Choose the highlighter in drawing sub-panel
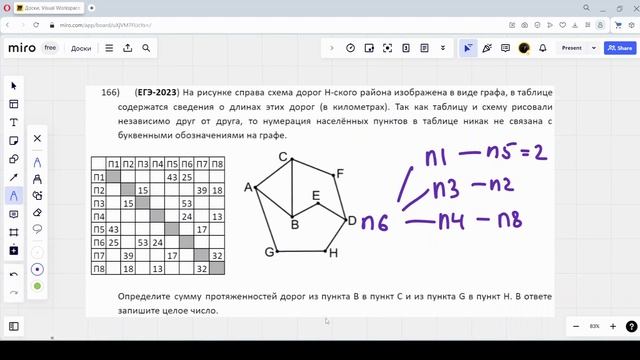The width and height of the screenshot is (640, 360). [37, 179]
